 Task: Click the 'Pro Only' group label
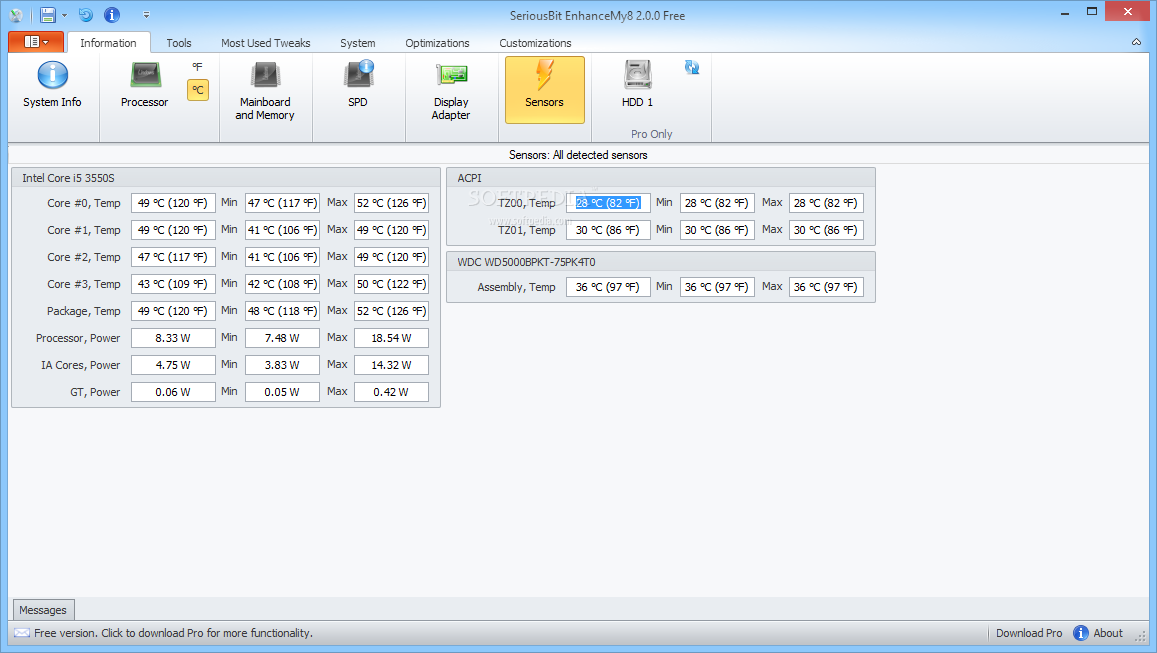652,134
